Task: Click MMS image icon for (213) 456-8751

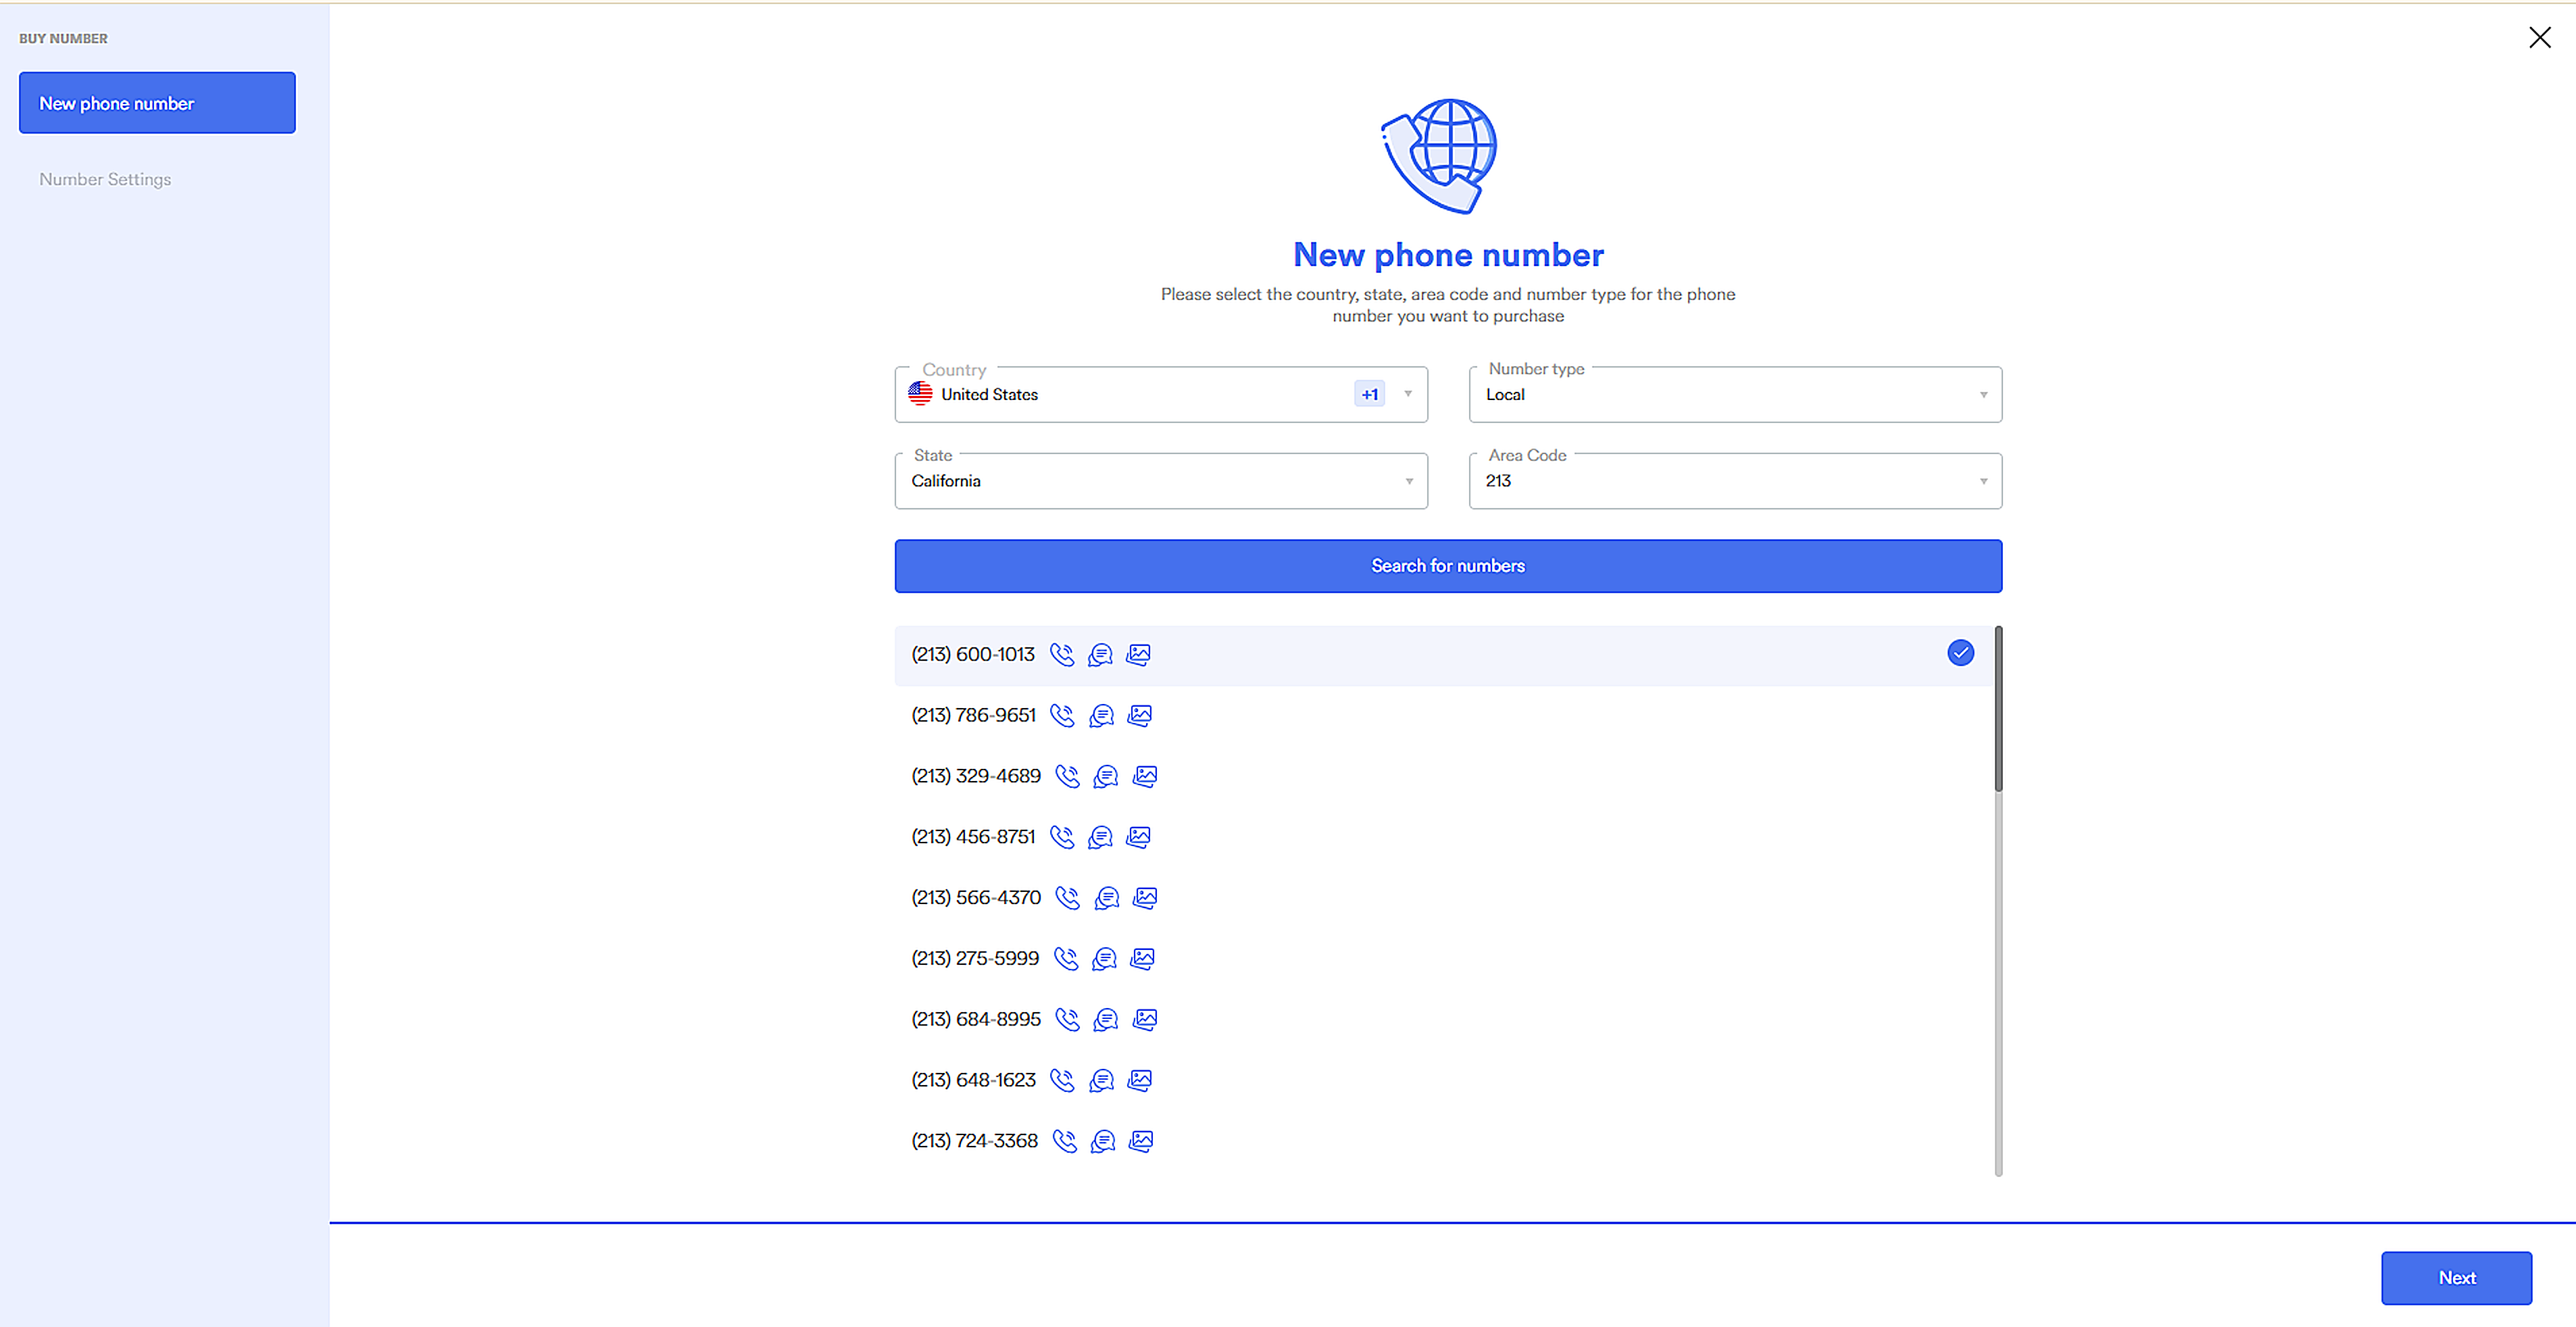Action: tap(1138, 837)
